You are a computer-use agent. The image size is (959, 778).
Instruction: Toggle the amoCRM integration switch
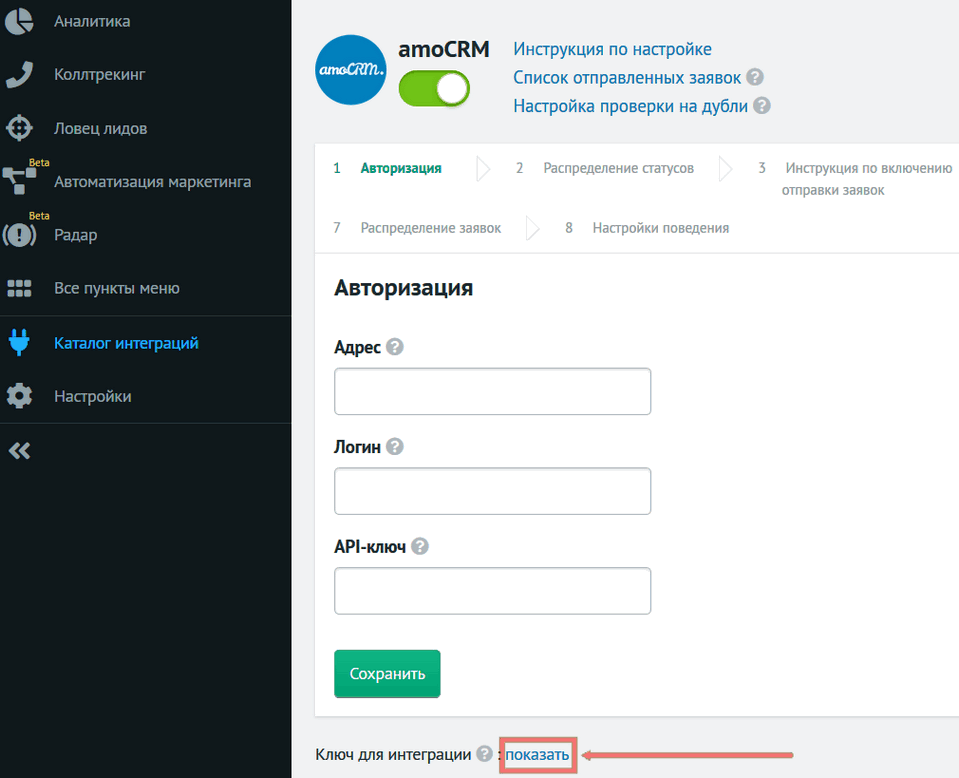pyautogui.click(x=434, y=89)
